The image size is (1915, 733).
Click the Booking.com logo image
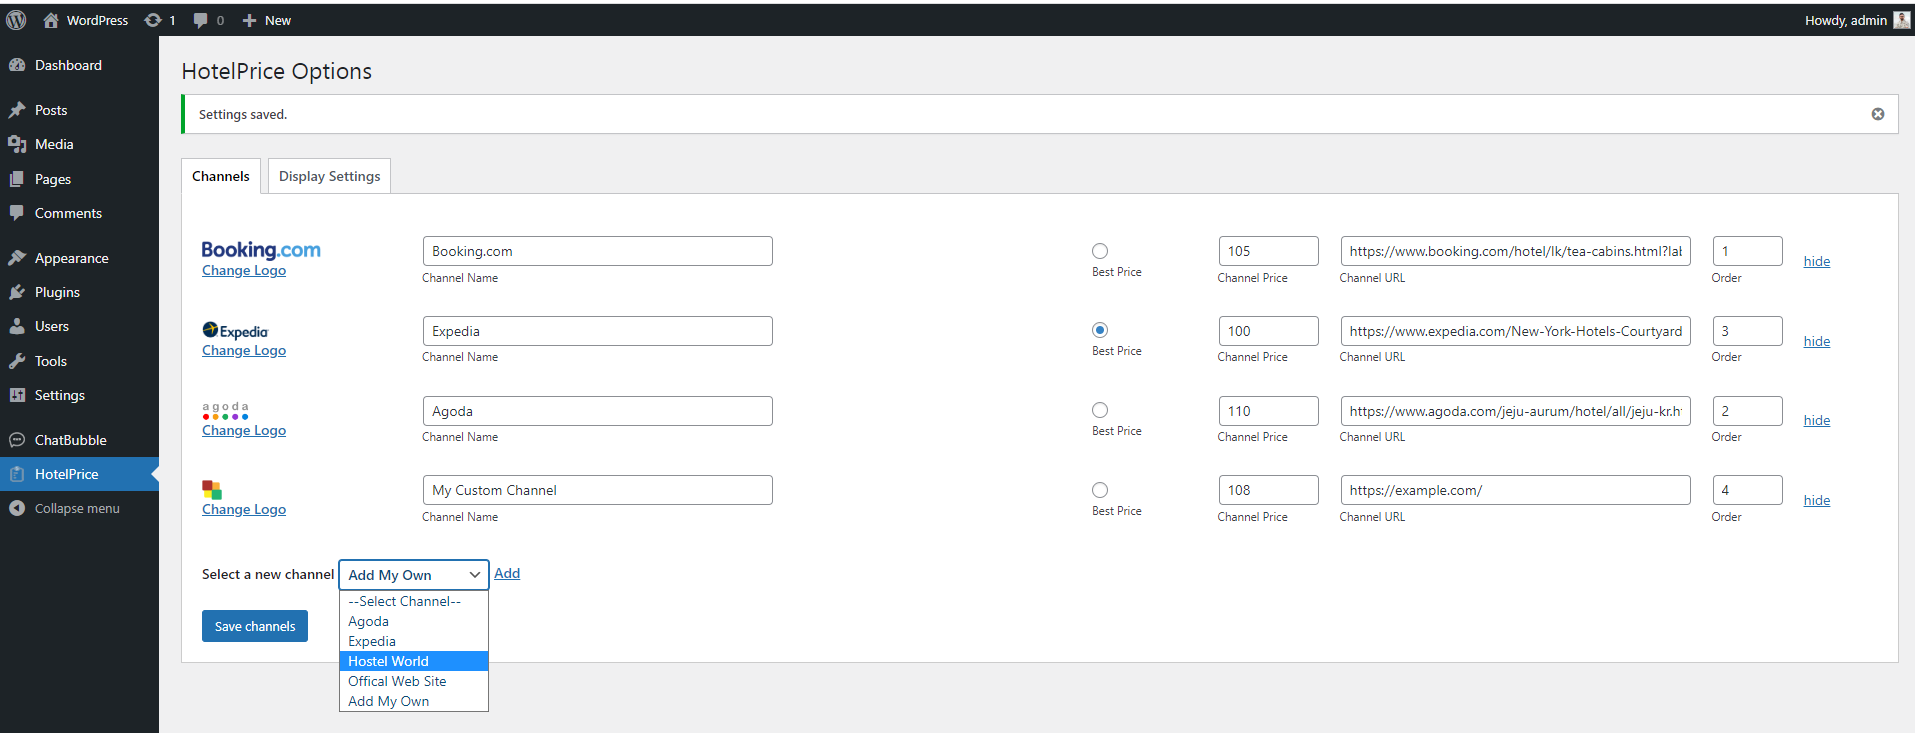point(261,250)
